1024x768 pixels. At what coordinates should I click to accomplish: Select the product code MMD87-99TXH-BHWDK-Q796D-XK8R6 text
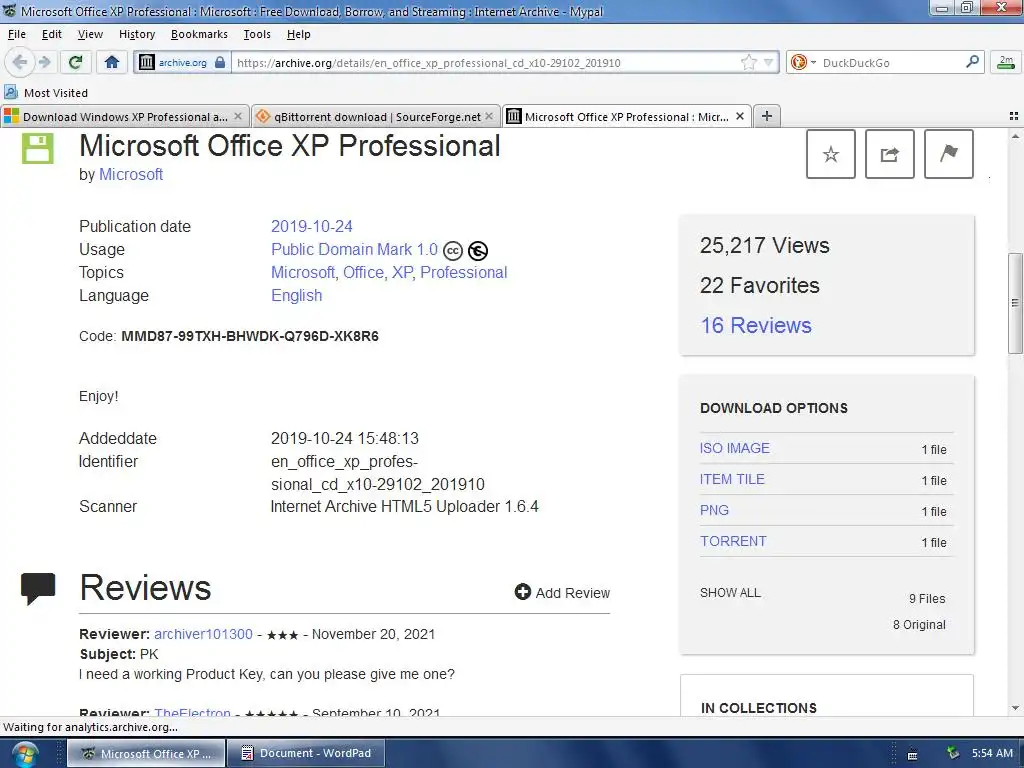click(x=249, y=336)
